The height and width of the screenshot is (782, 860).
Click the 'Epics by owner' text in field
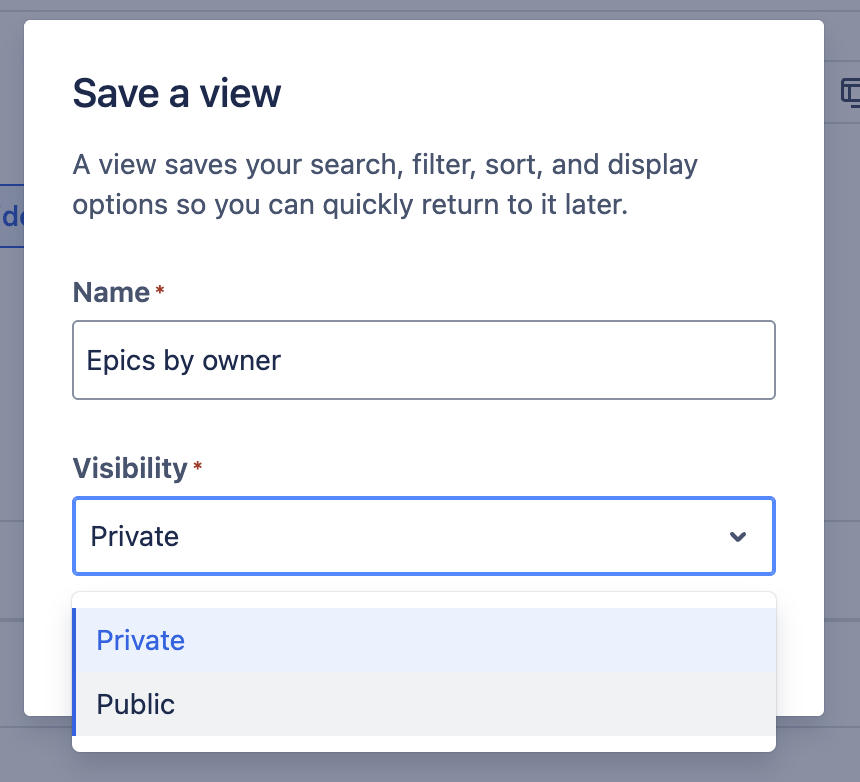click(184, 360)
